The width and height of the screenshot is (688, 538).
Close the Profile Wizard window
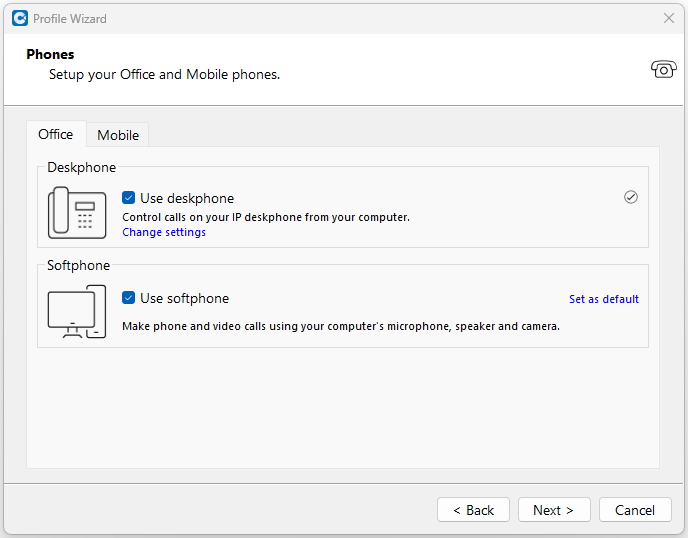[669, 18]
